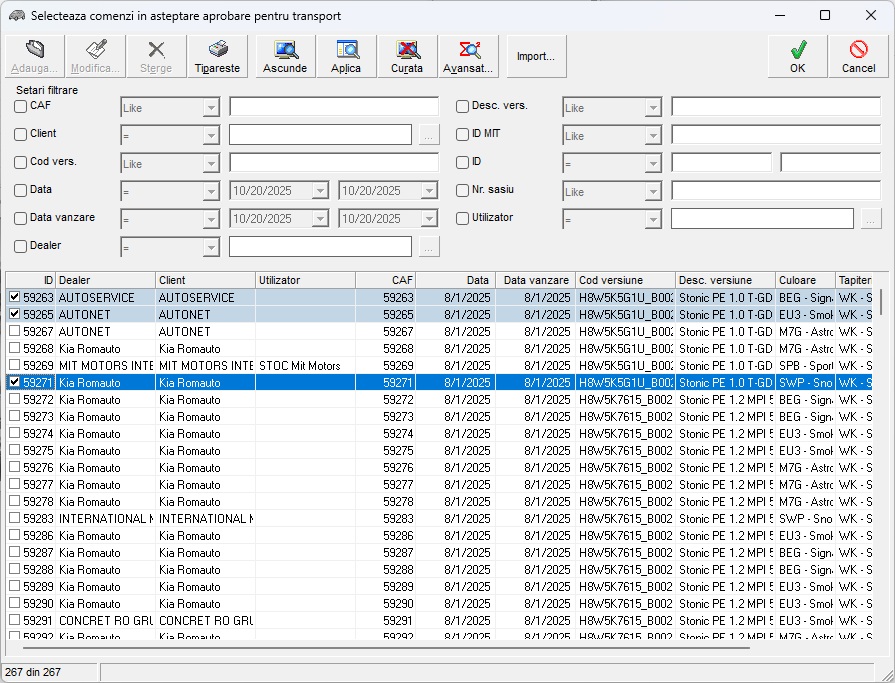The width and height of the screenshot is (895, 683).
Task: Click the Cod versiune column header
Action: [625, 280]
